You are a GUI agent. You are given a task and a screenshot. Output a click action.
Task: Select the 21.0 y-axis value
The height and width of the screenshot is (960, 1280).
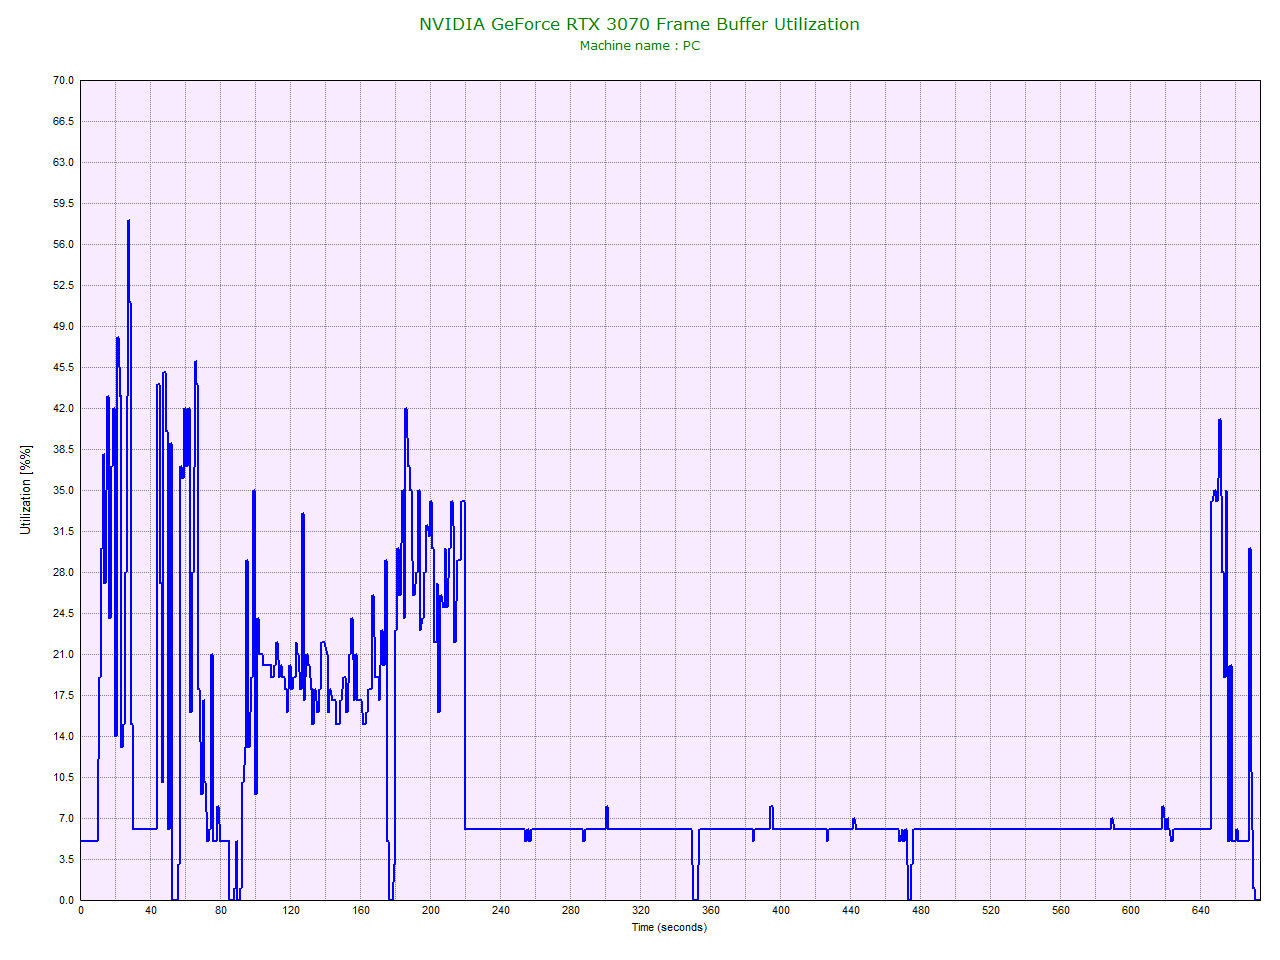tap(63, 654)
